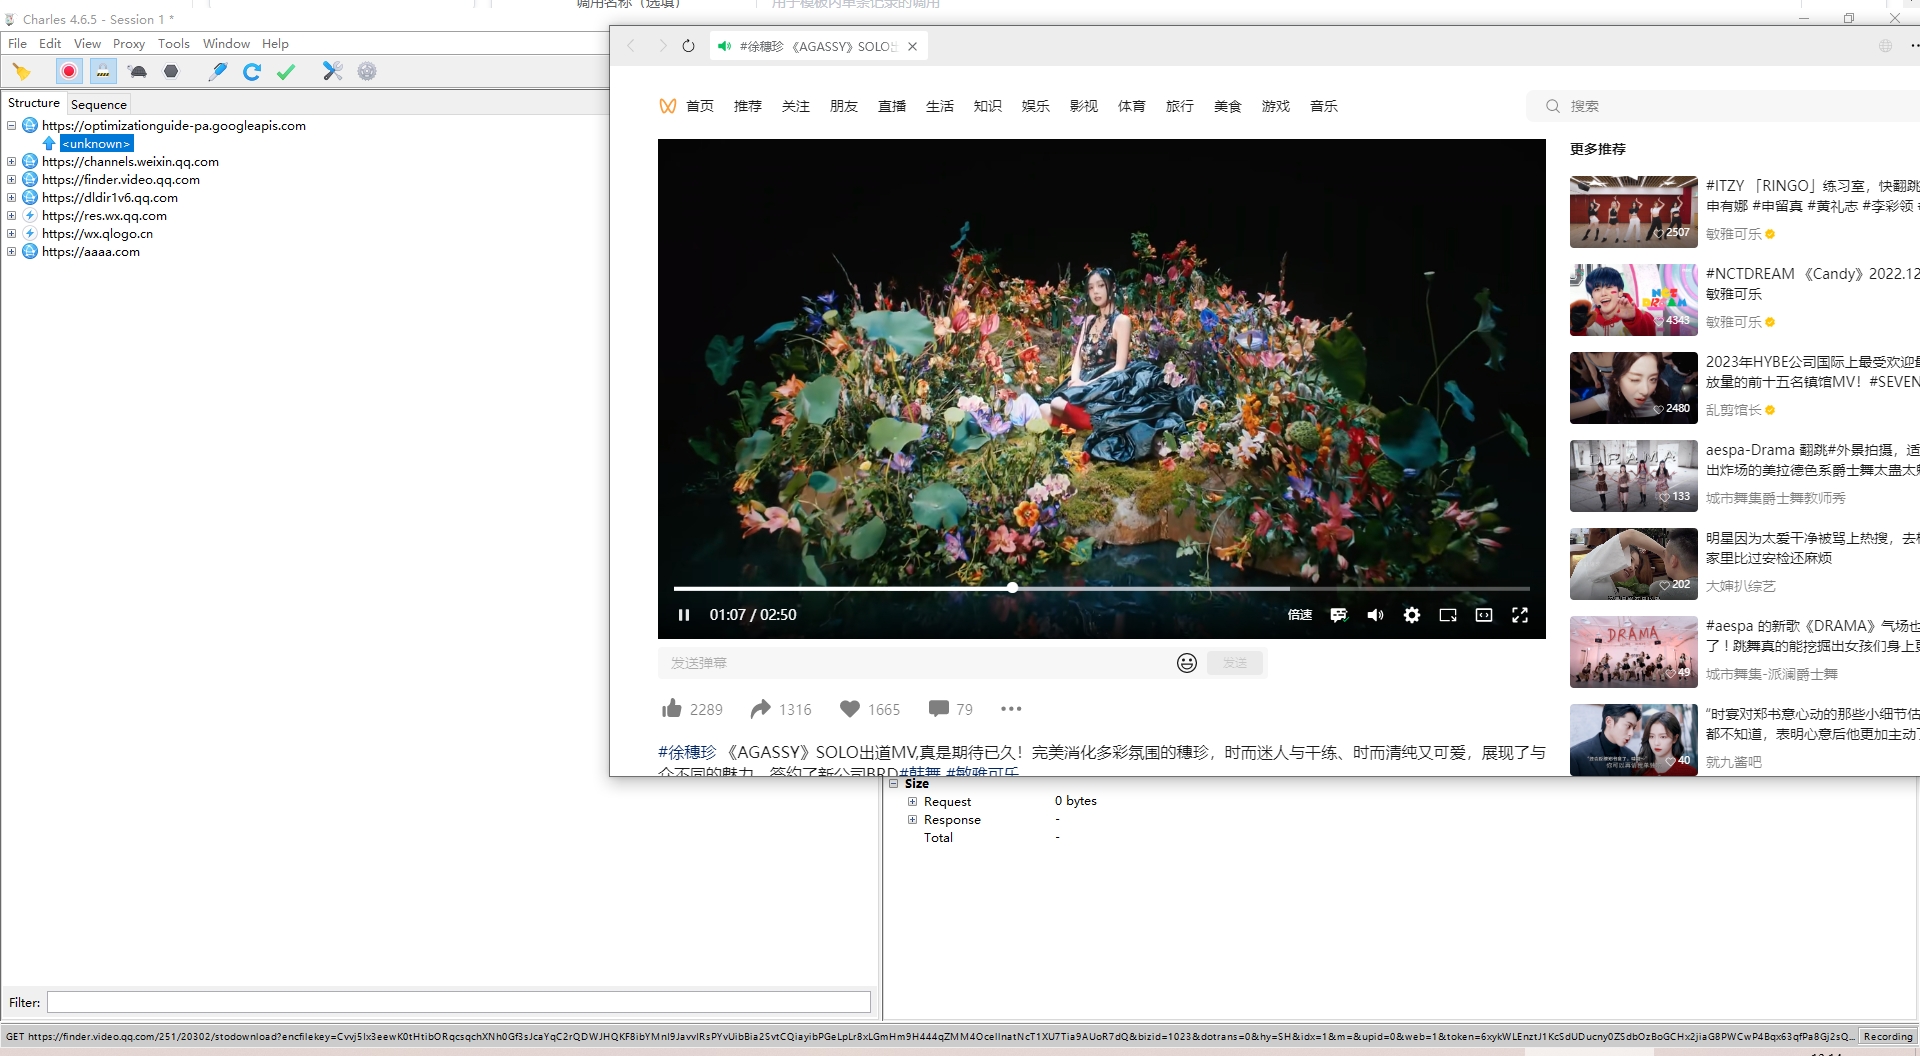
Task: Toggle wide screen theater mode icon
Action: [1484, 615]
